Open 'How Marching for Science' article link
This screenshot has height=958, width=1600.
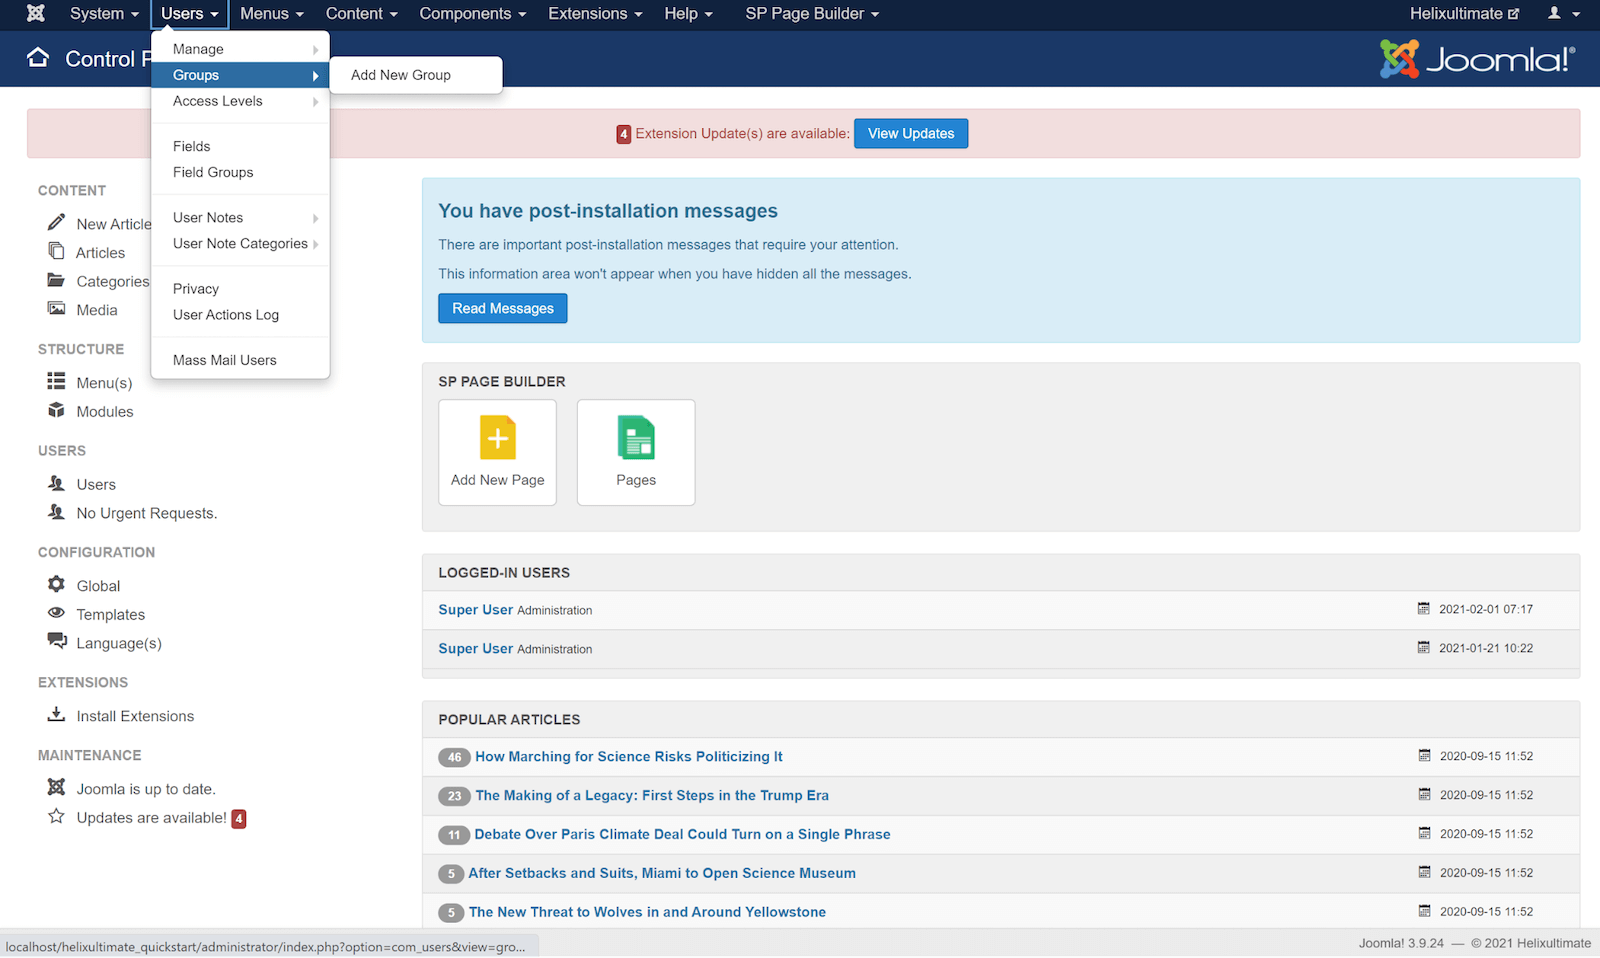[x=628, y=757]
